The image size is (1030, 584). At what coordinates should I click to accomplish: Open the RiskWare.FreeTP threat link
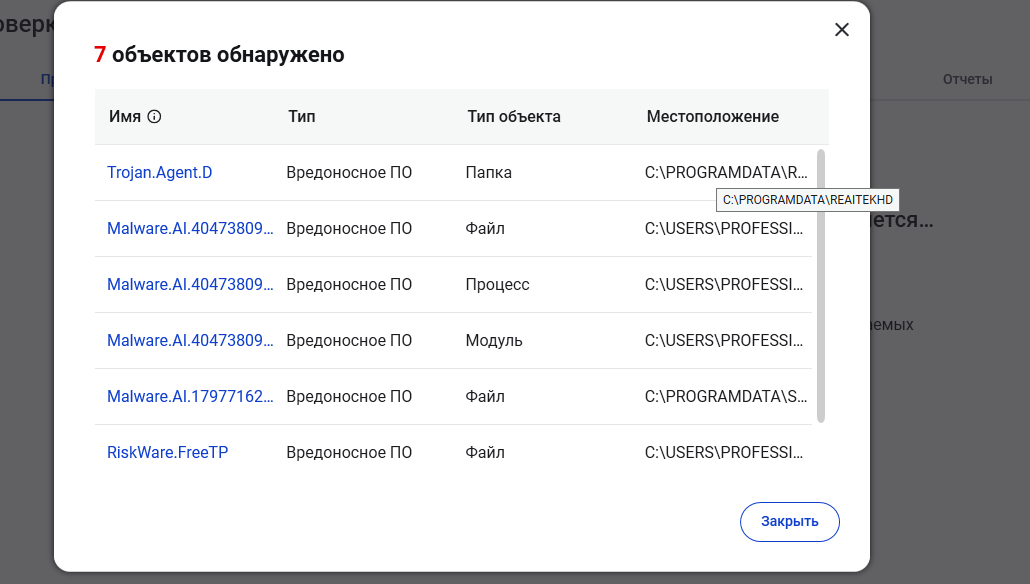[168, 452]
